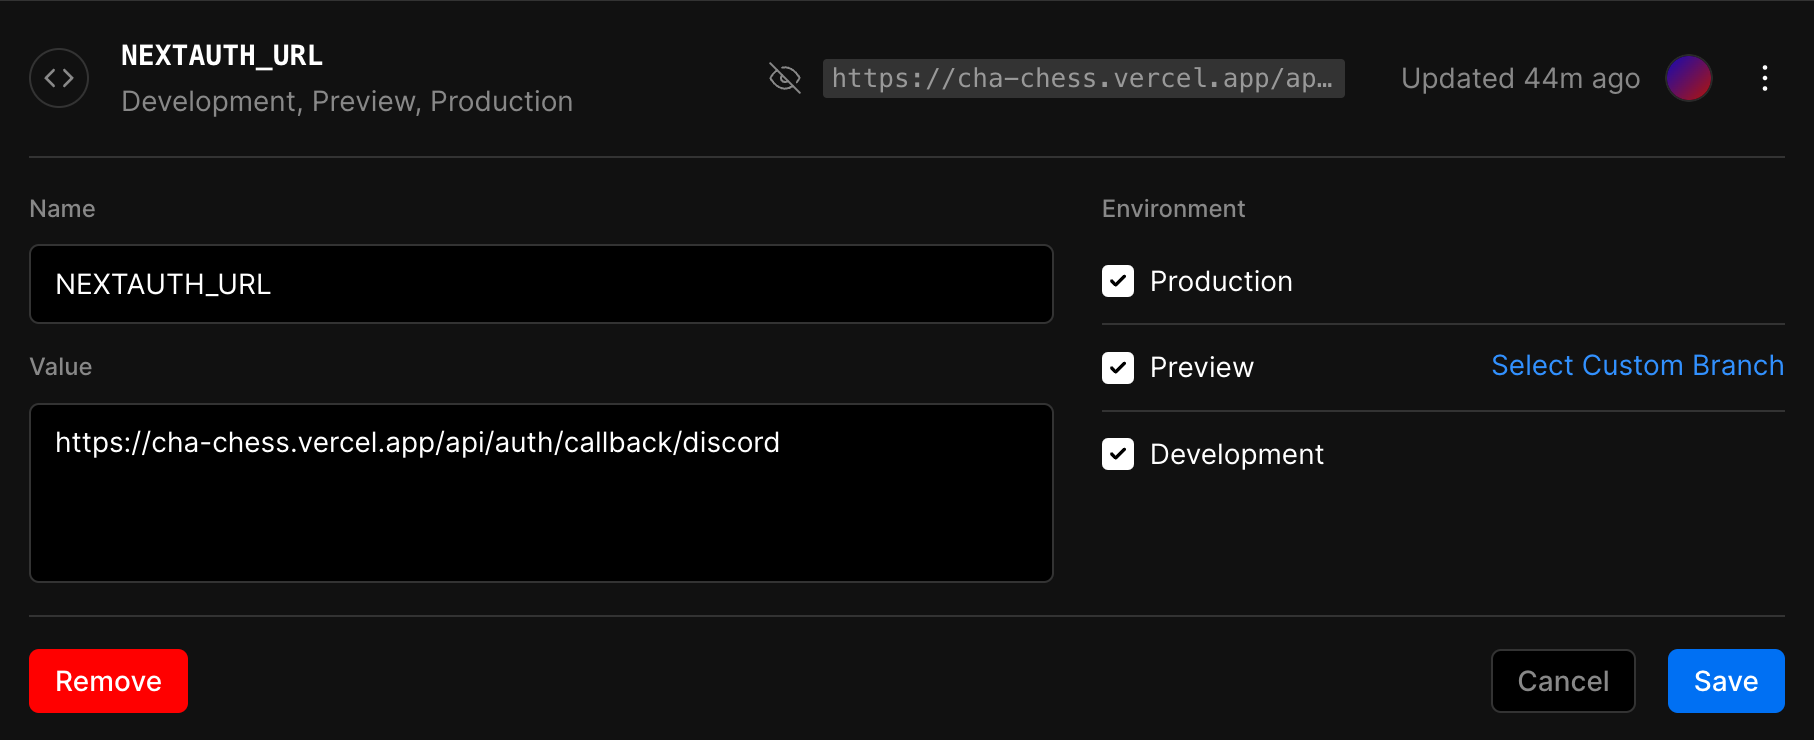Click the truncated cha-chess URL value chip
The height and width of the screenshot is (740, 1814).
[1083, 78]
